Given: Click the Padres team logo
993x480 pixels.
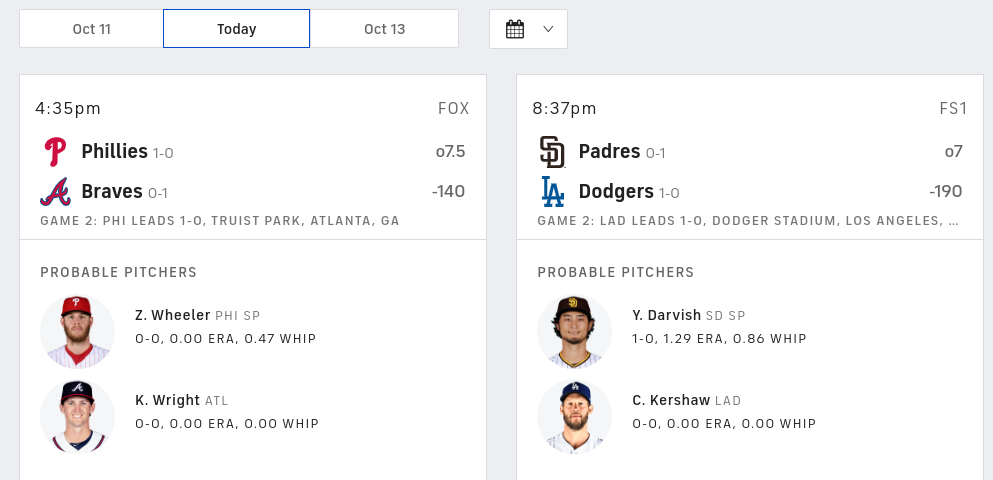Looking at the screenshot, I should 552,152.
